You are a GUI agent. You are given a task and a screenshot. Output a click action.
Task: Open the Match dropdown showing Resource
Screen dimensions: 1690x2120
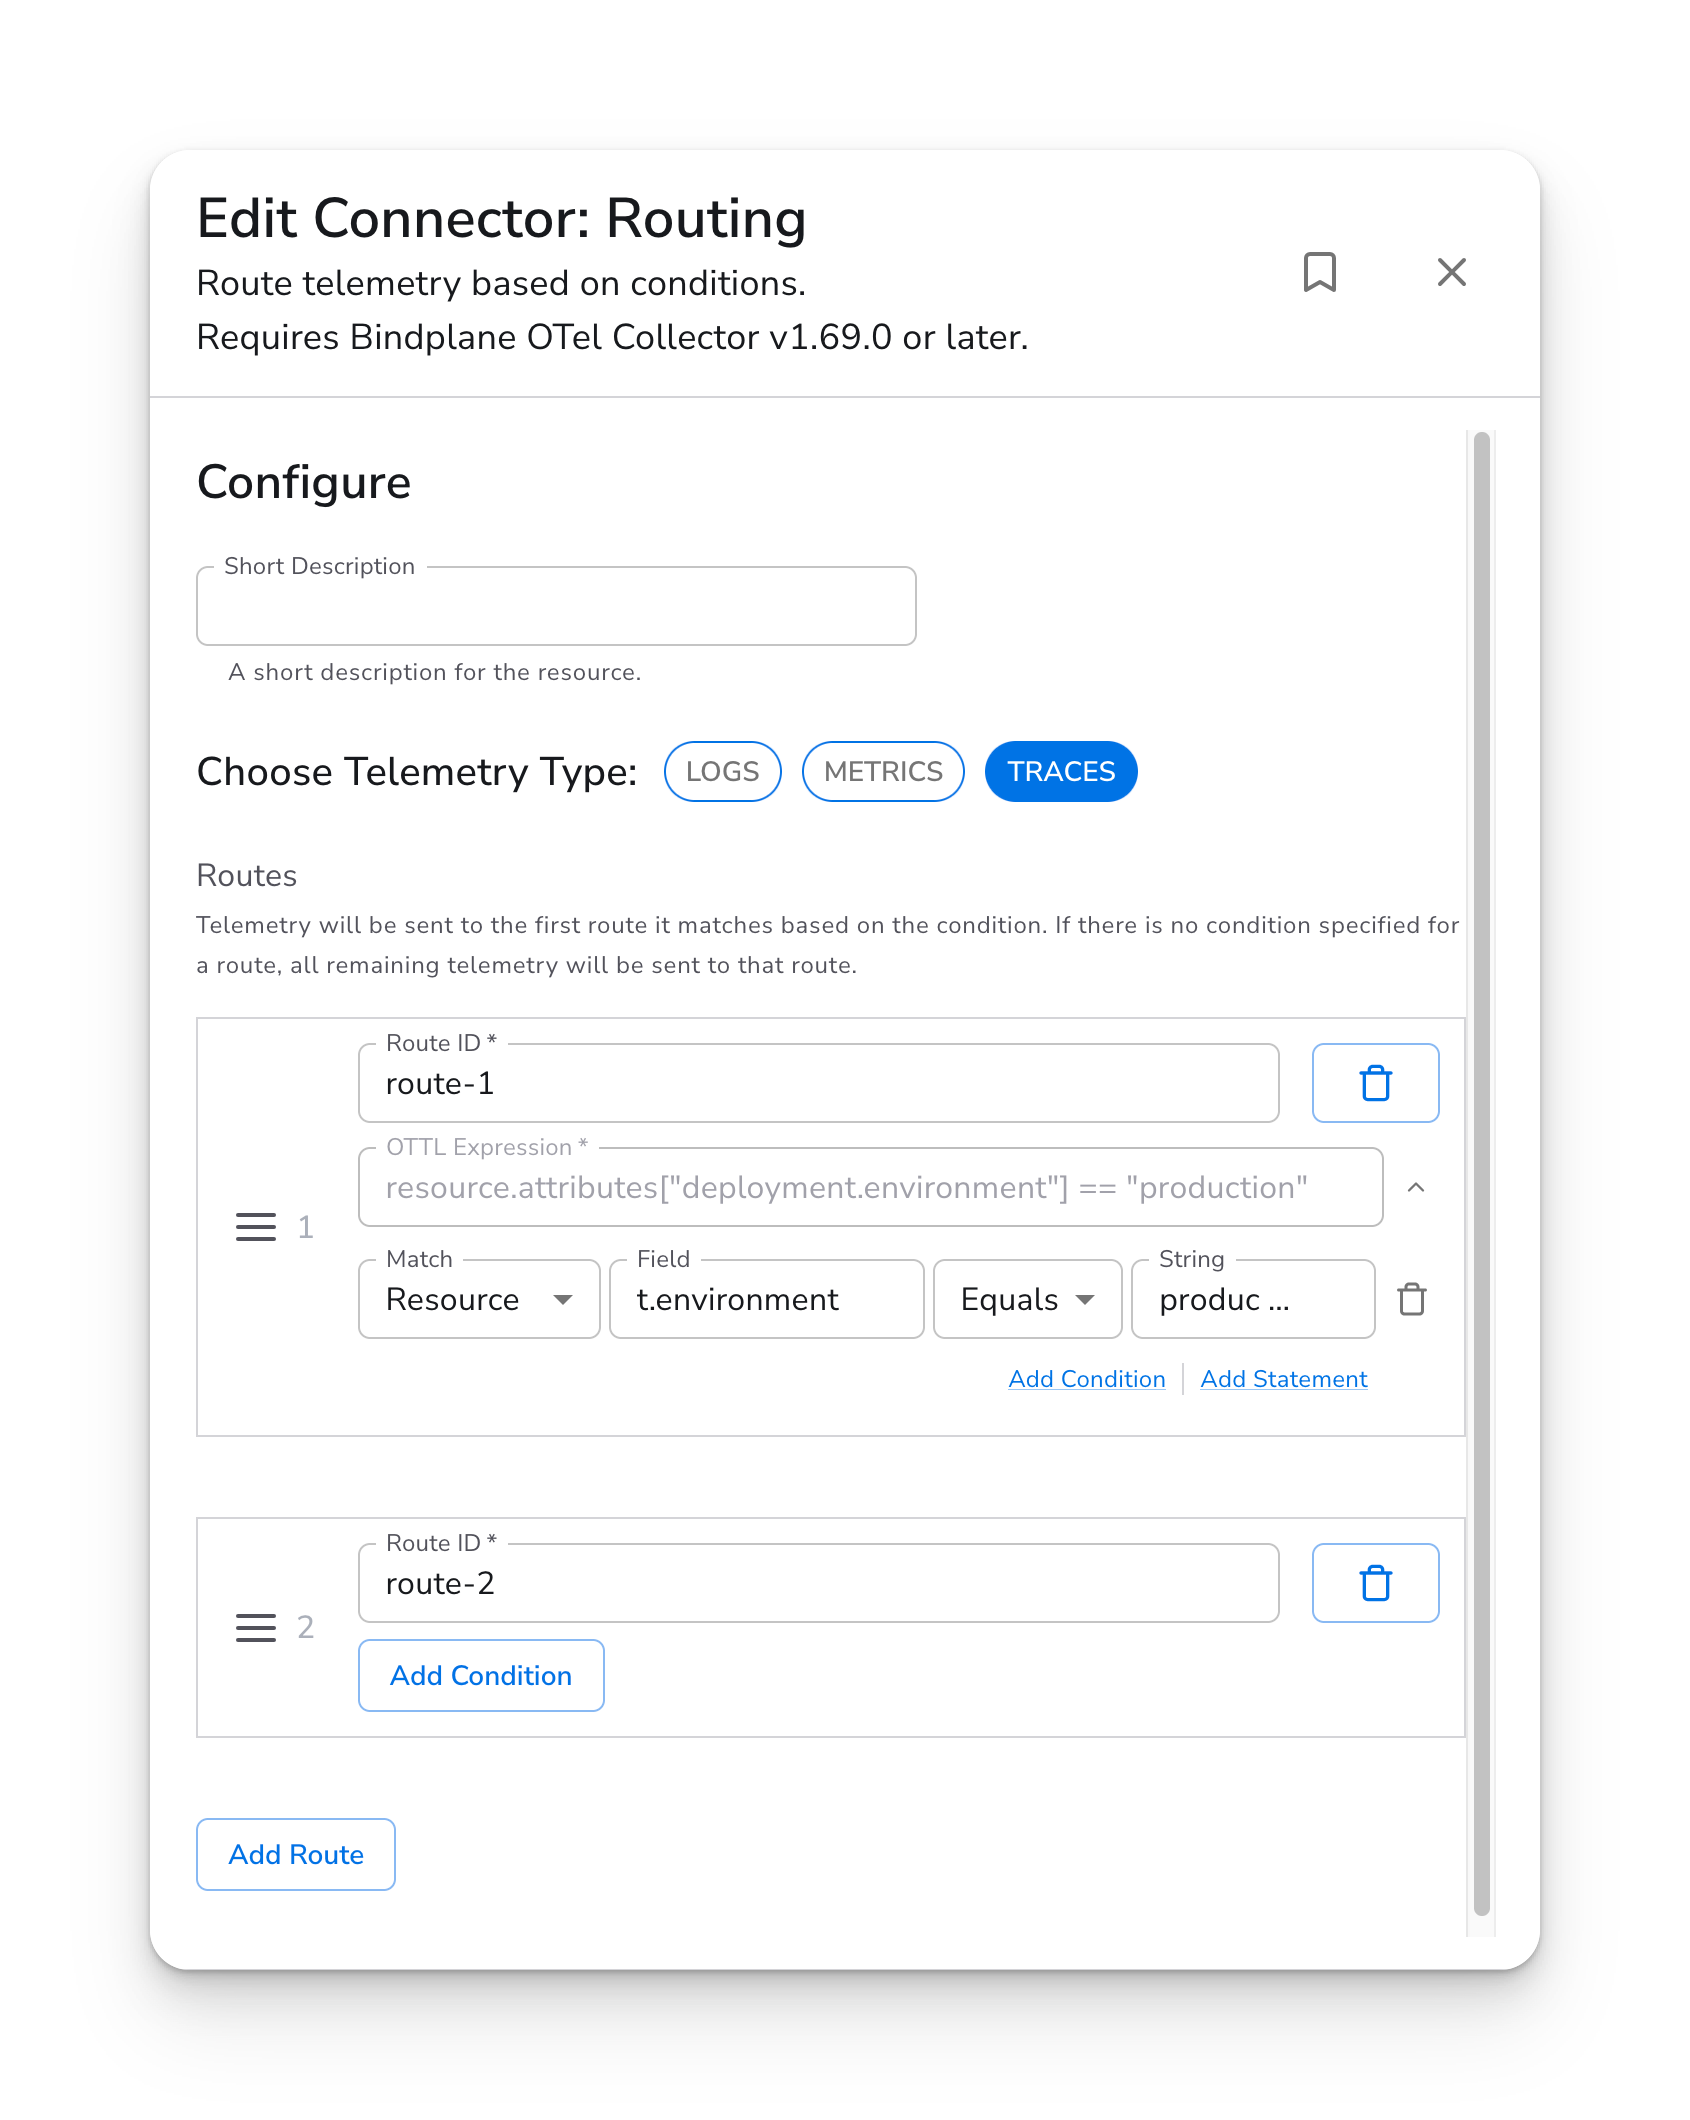(x=479, y=1299)
